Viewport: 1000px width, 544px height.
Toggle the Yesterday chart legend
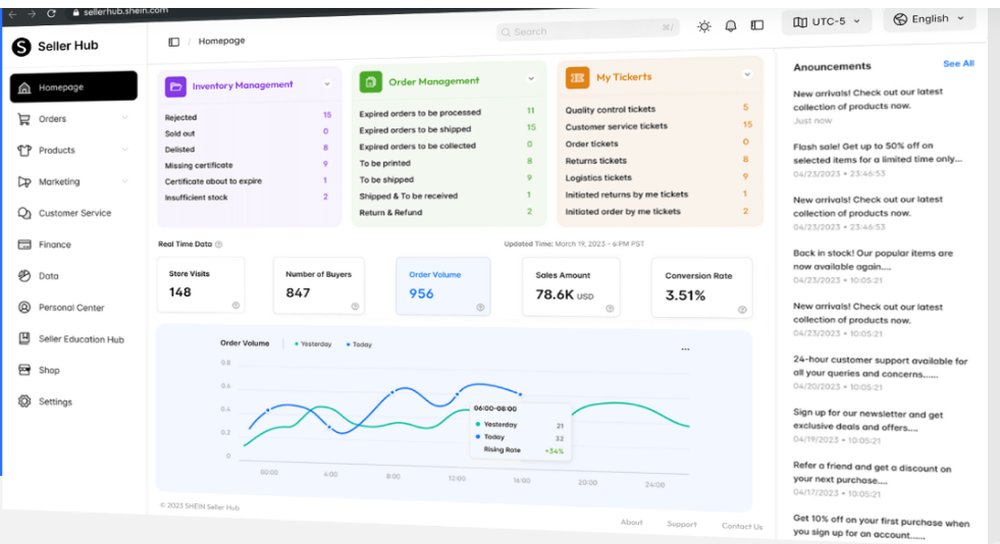pos(313,344)
